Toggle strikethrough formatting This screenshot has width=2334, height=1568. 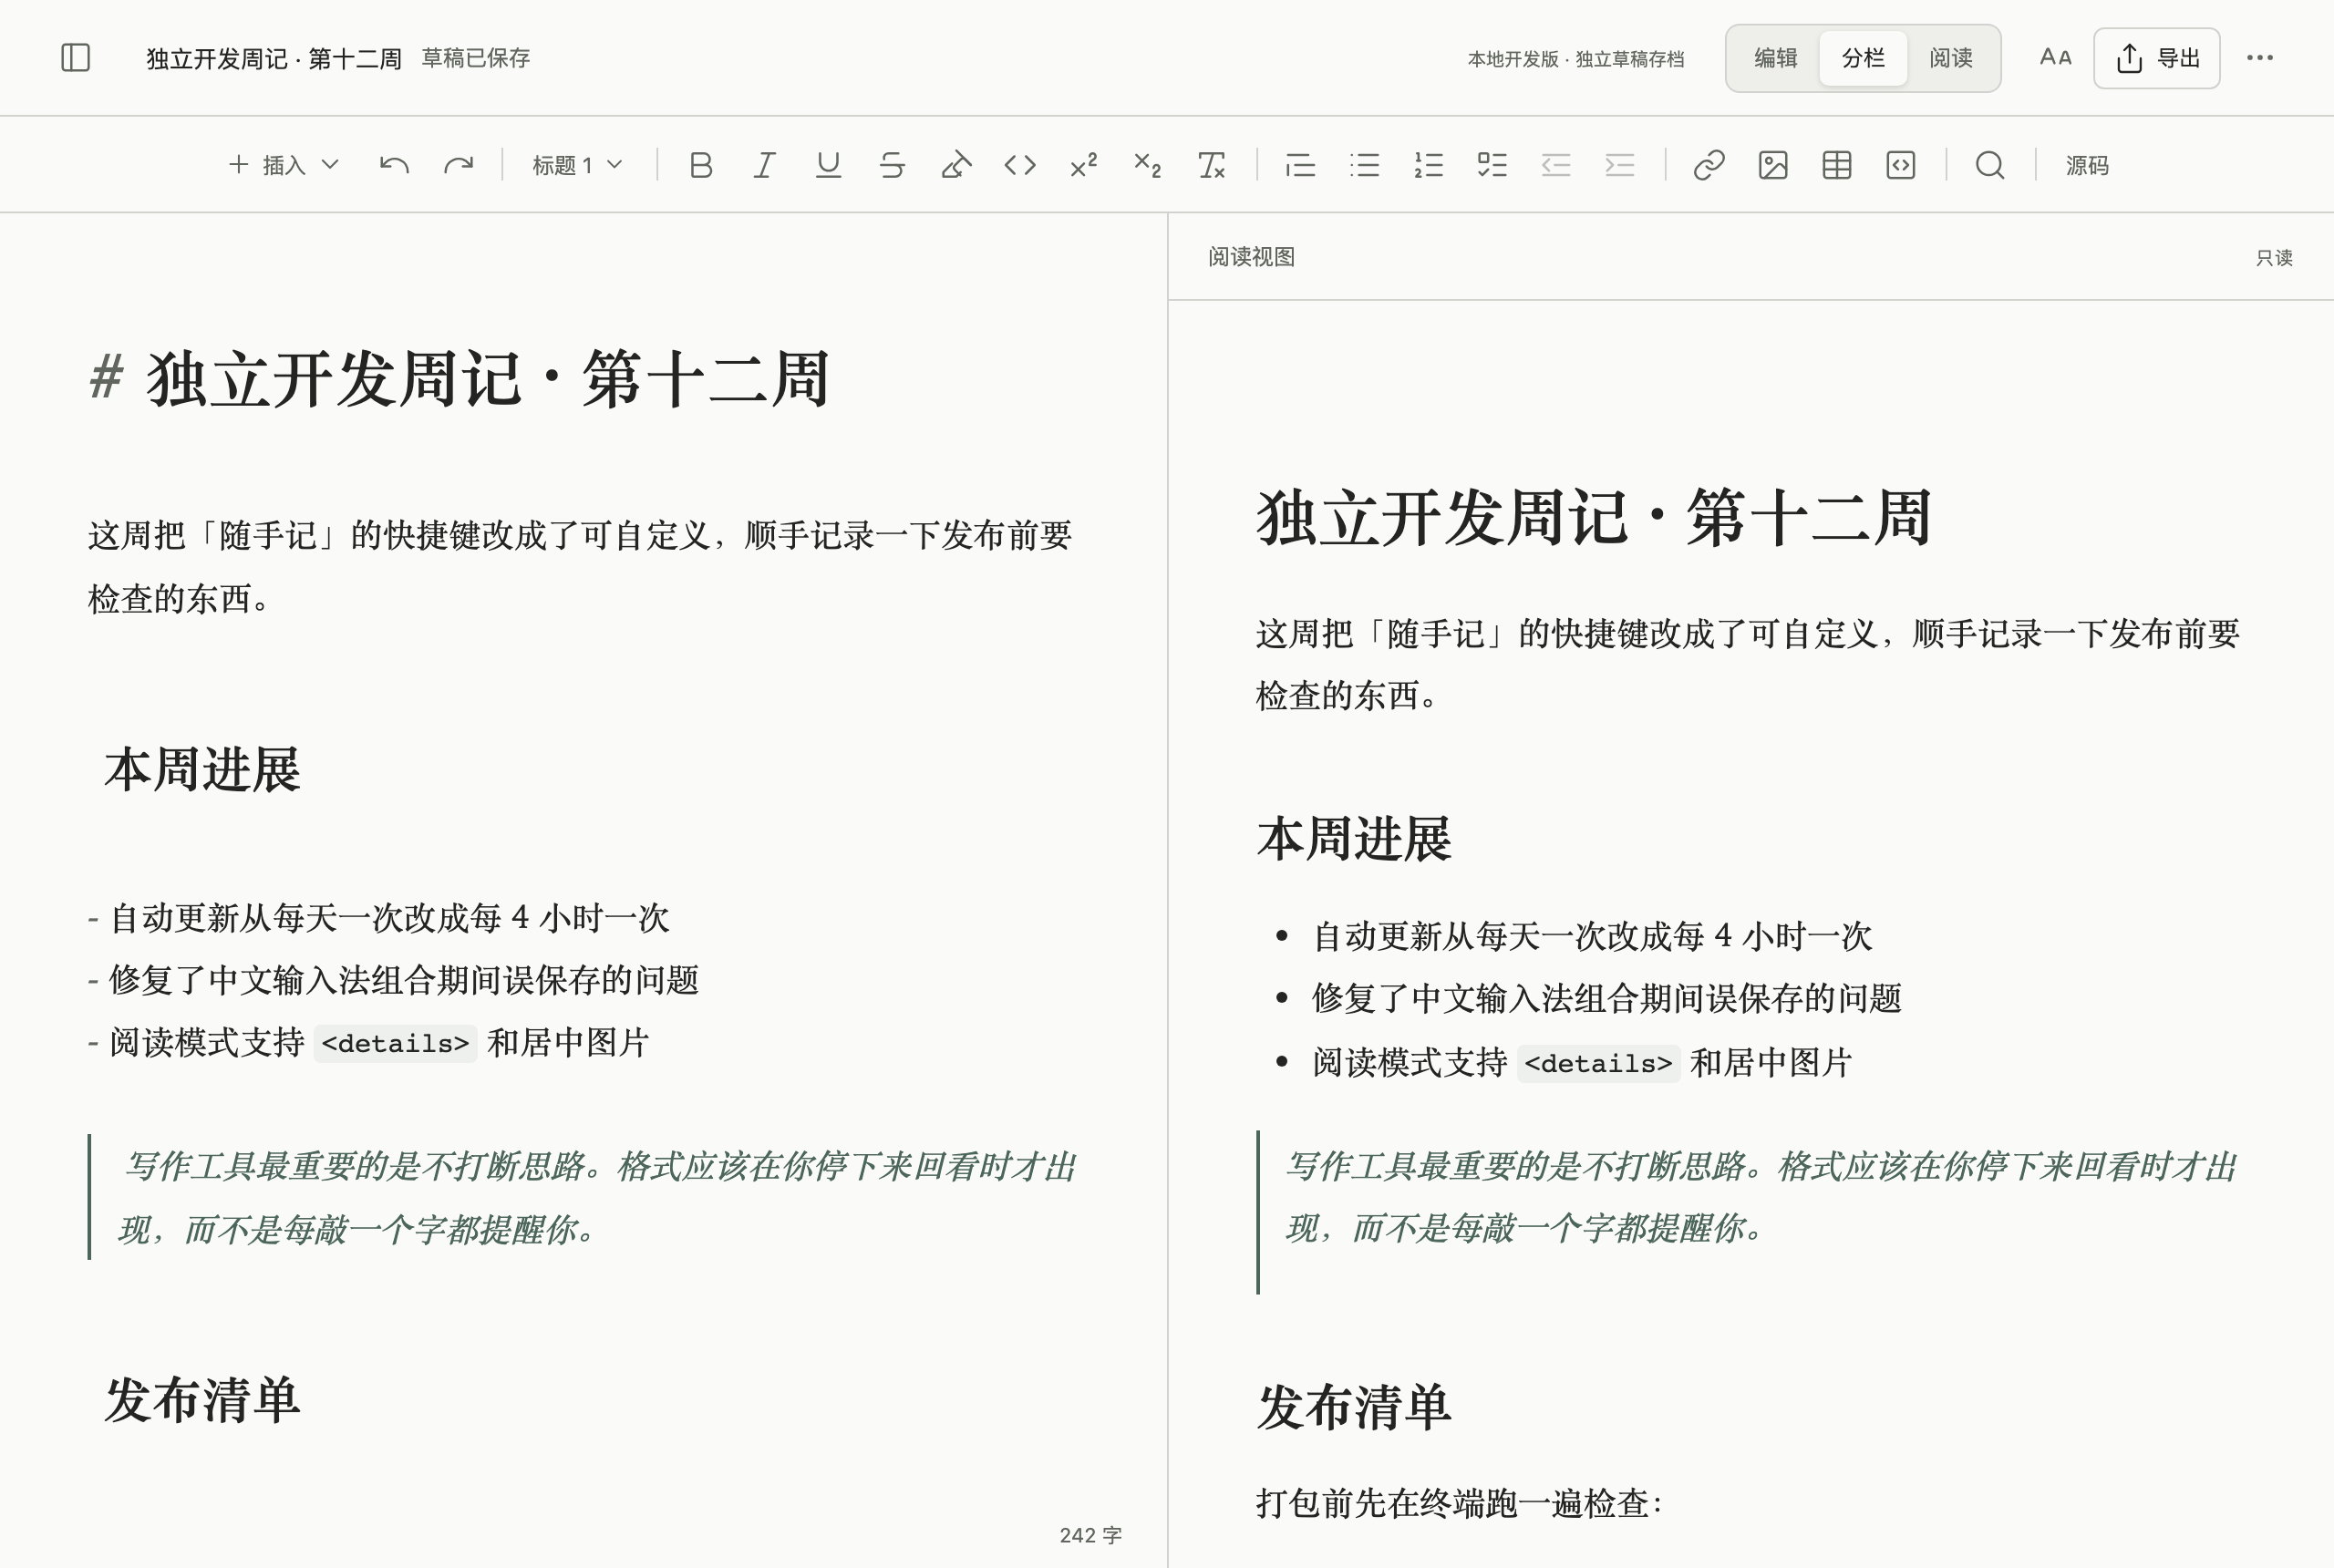[x=892, y=165]
